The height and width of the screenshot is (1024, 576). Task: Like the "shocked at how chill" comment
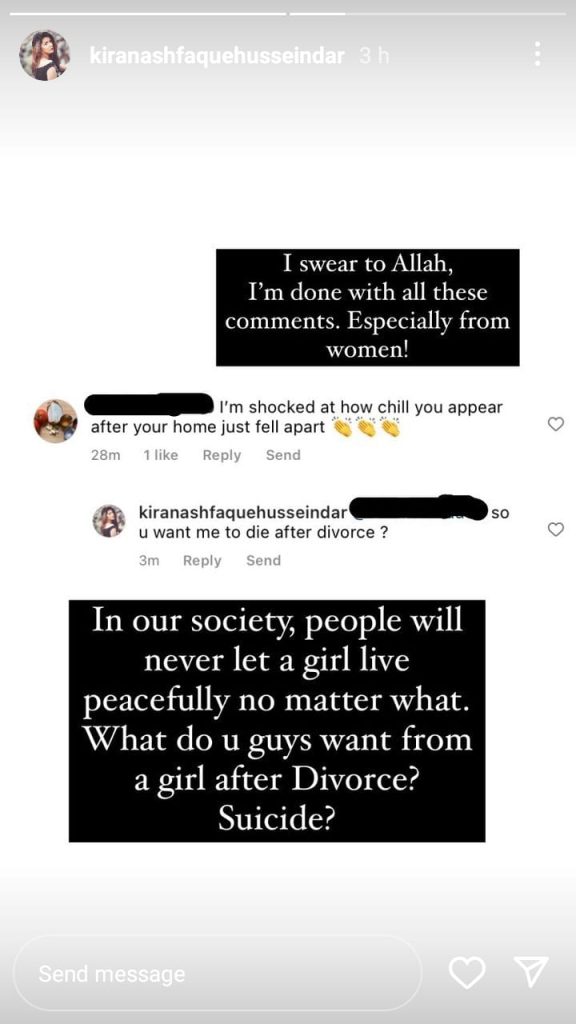point(555,424)
